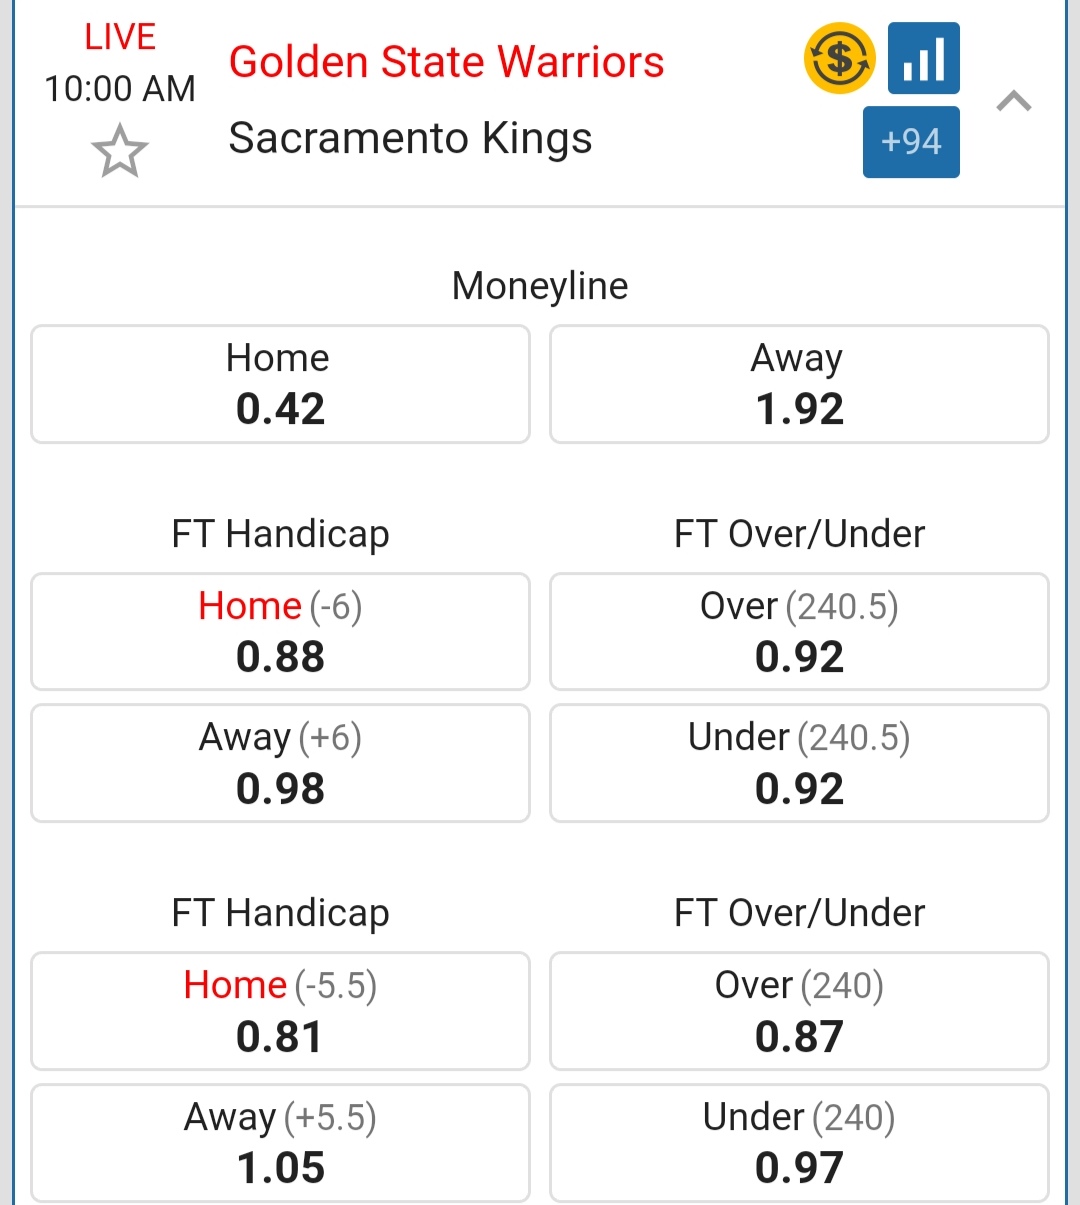Favorite the match with the star icon
The image size is (1080, 1205).
click(x=120, y=151)
